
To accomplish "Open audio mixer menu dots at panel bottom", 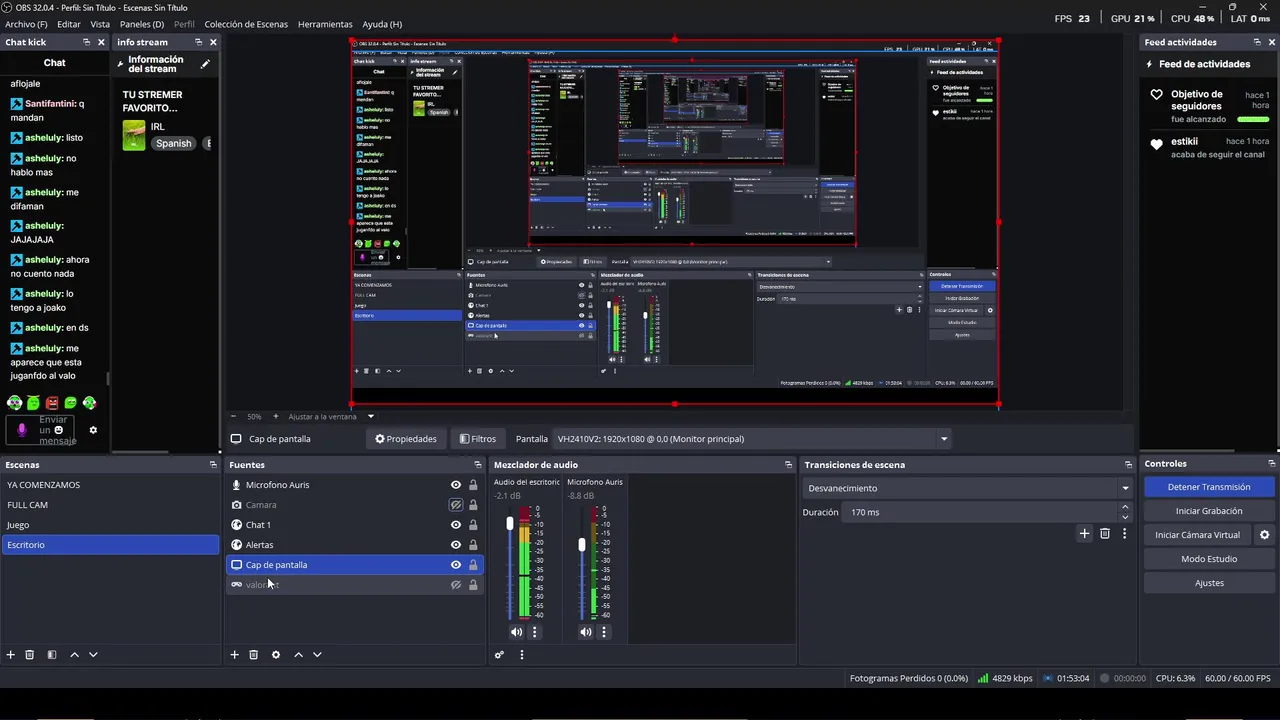I will (x=521, y=655).
